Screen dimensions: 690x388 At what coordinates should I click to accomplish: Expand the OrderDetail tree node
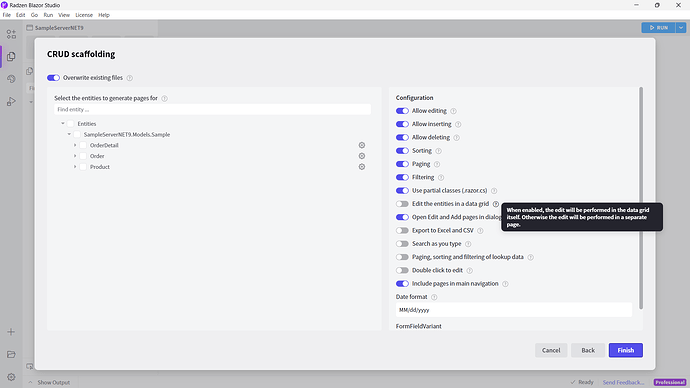click(x=75, y=145)
